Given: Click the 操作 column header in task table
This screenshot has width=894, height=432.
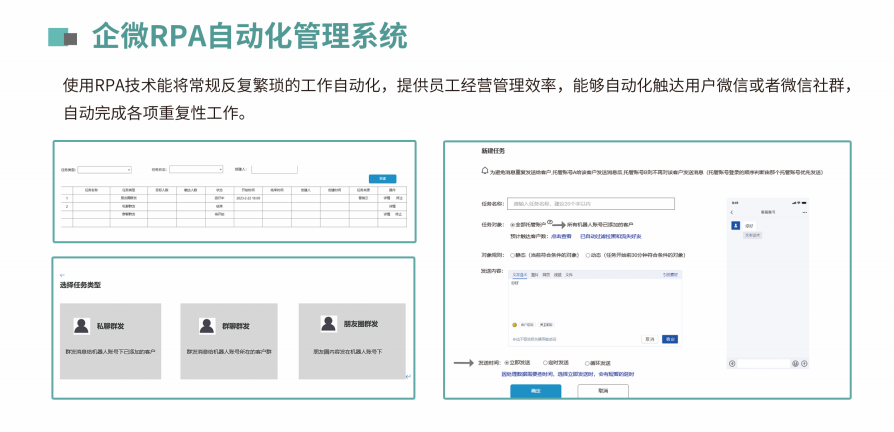Looking at the screenshot, I should click(x=392, y=190).
